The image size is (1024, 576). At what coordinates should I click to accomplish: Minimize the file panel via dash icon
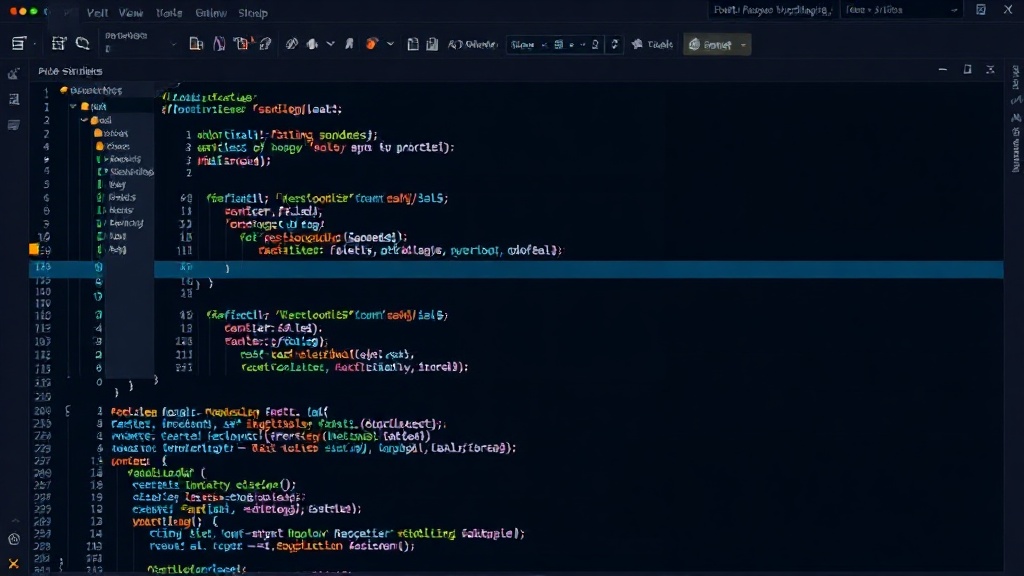click(x=942, y=69)
